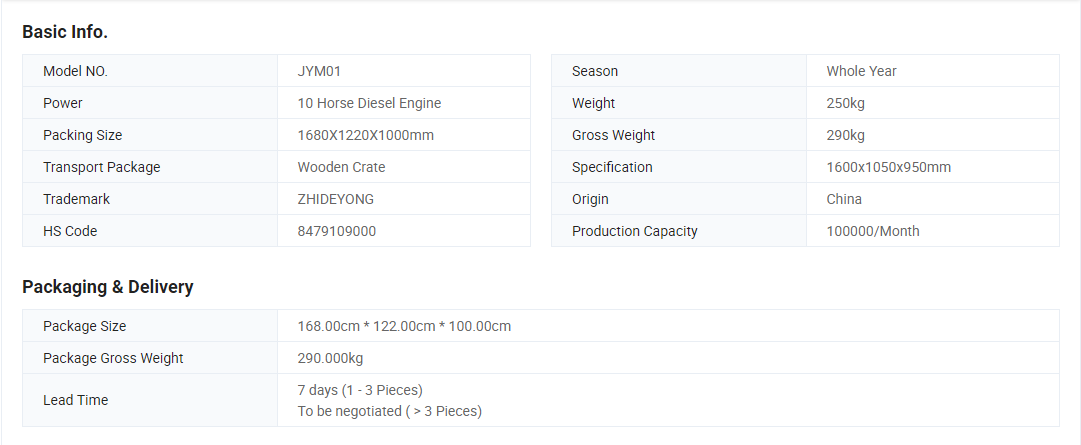Click the Lead Time row label
Image resolution: width=1081 pixels, height=445 pixels.
pos(76,400)
